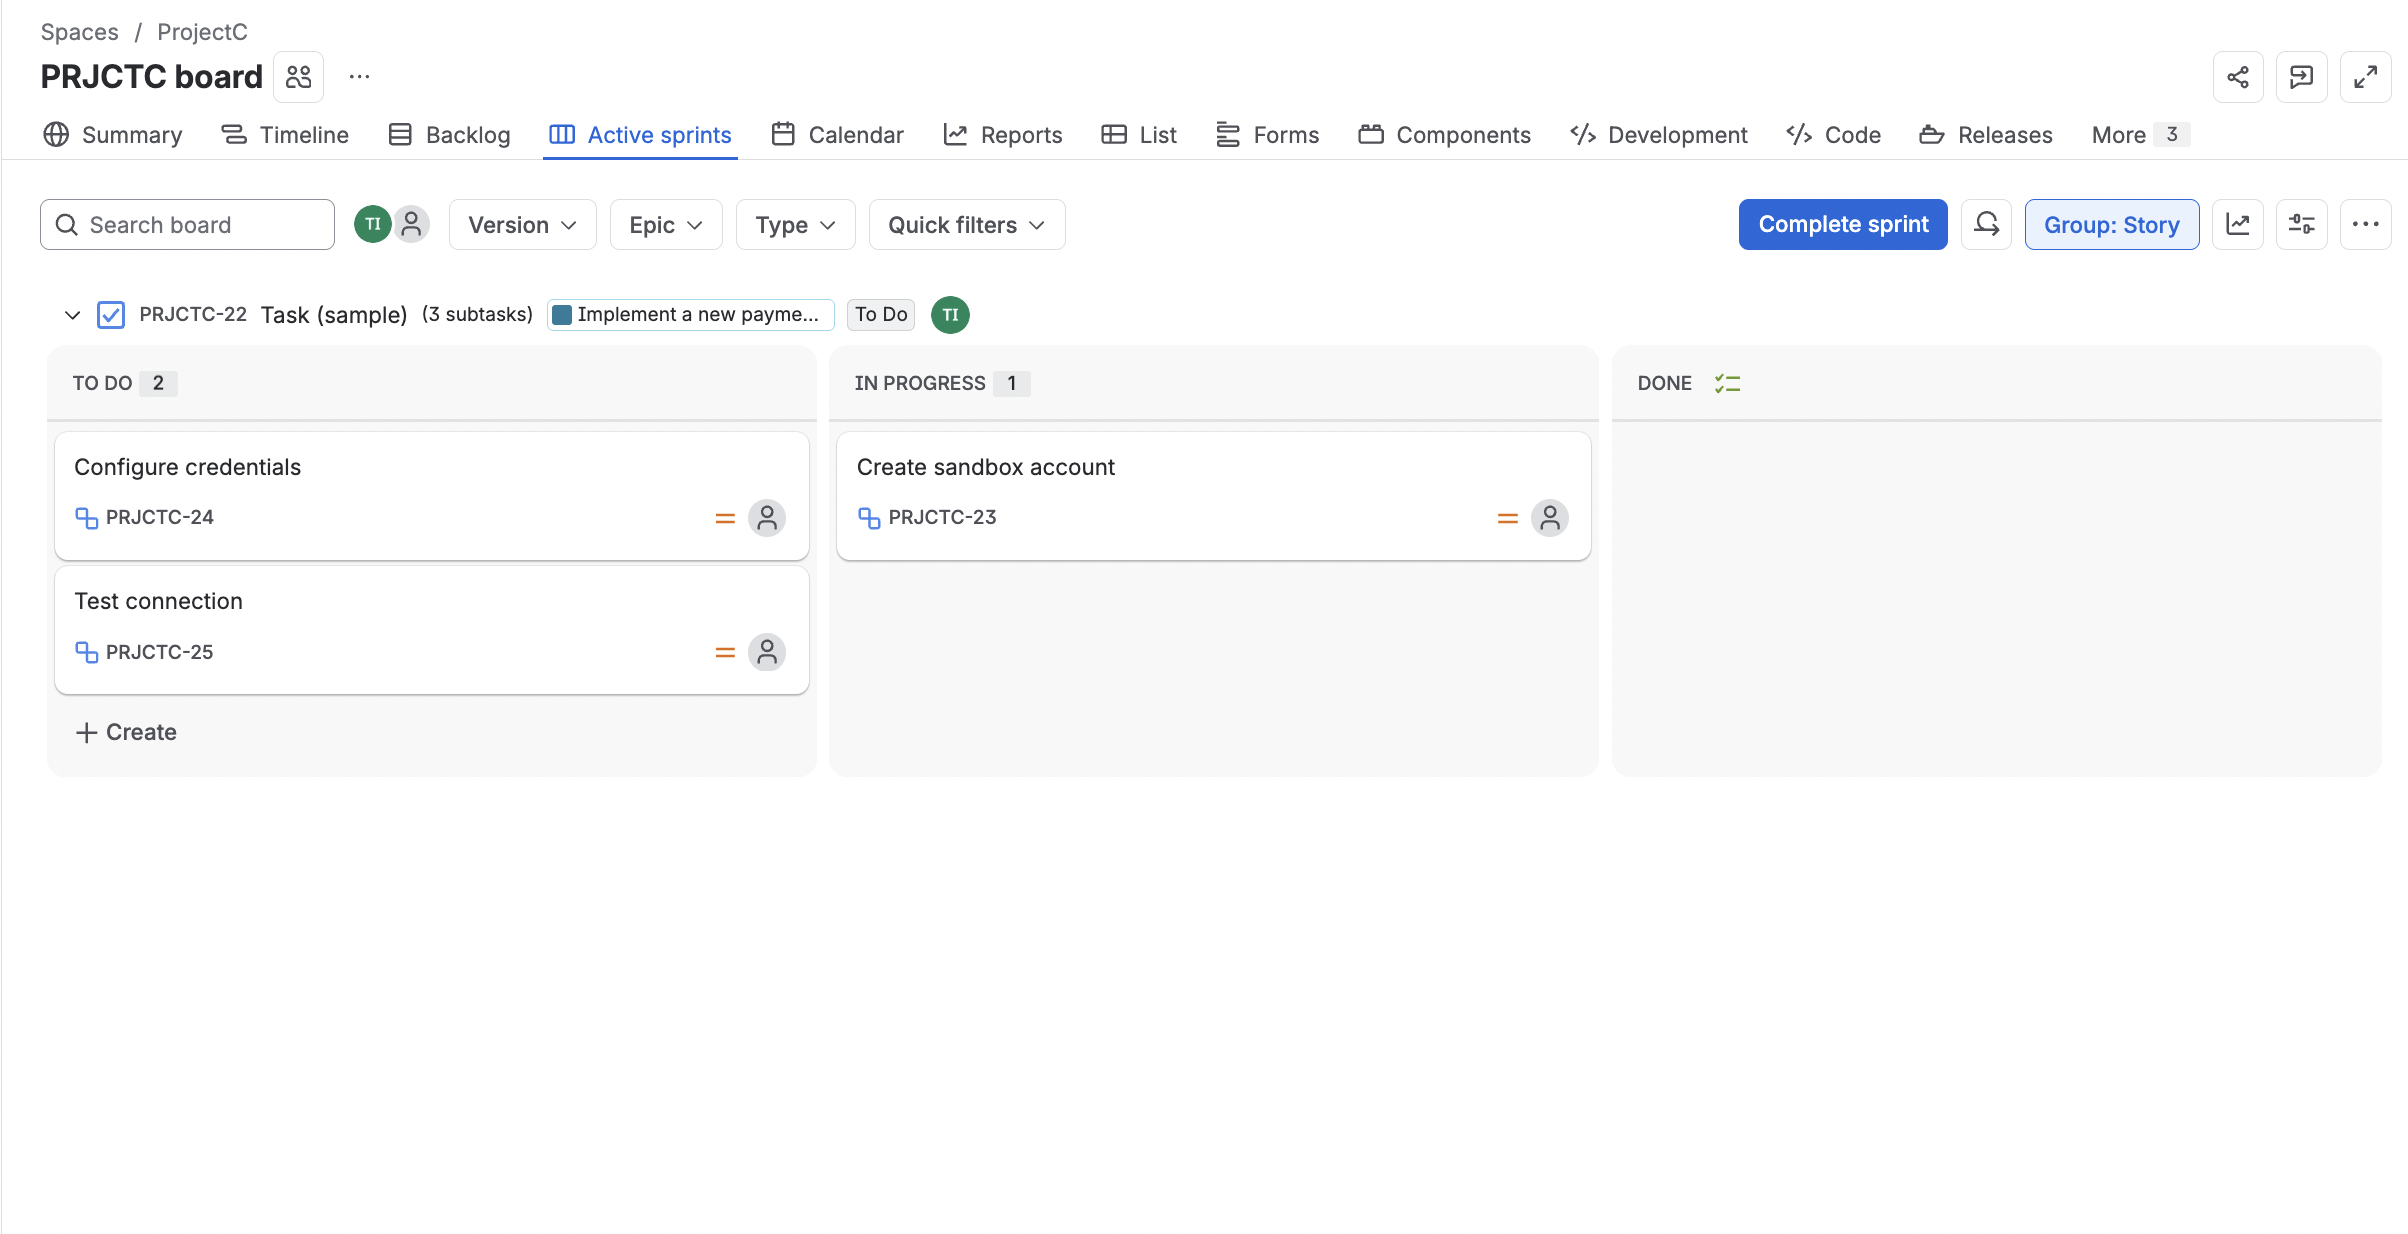Click the automation refresh icon
Screen dimensions: 2408x1234
pos(1986,224)
